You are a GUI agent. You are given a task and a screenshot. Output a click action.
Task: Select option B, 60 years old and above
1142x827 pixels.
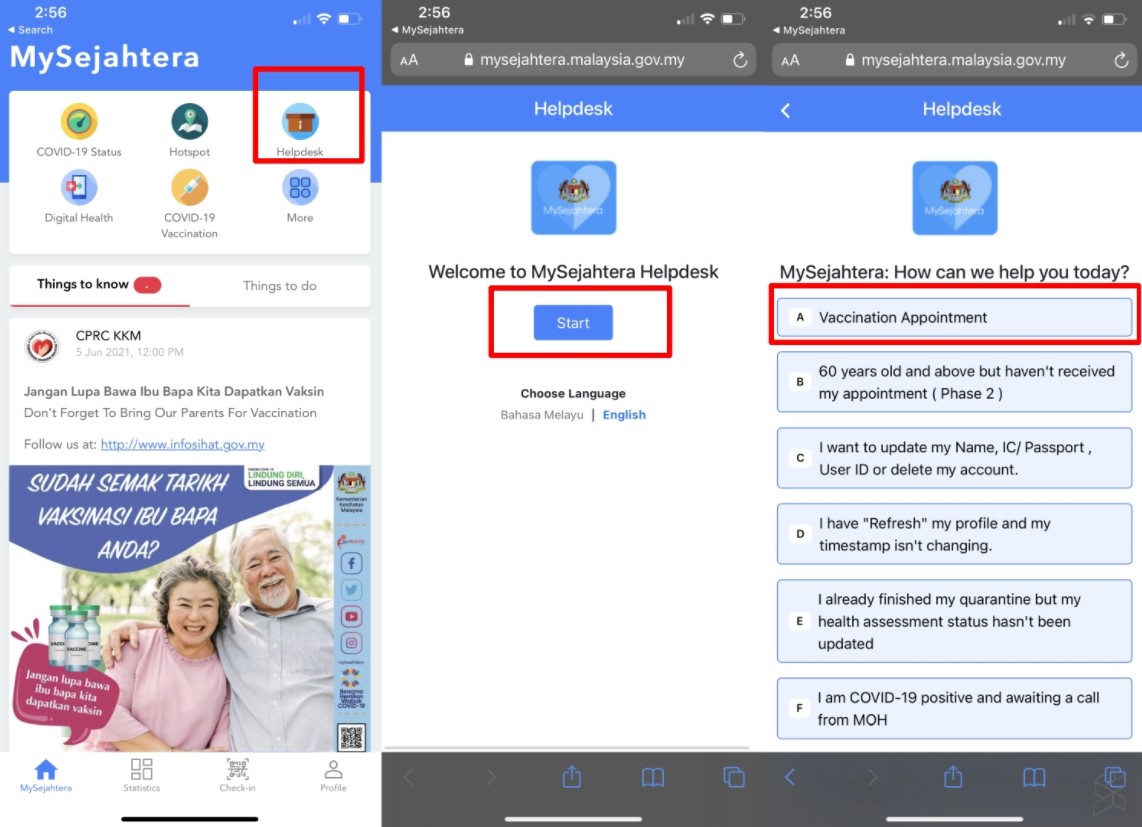click(954, 382)
